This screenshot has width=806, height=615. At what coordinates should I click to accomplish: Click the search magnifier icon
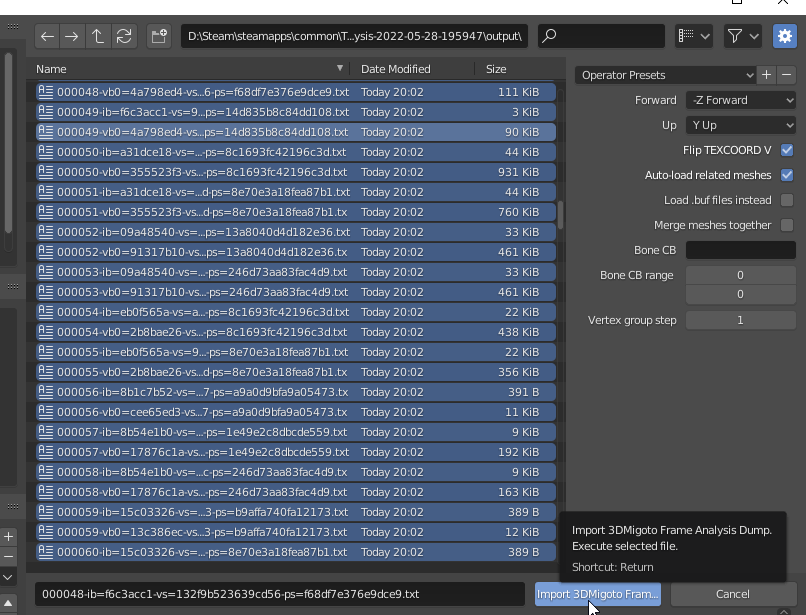(x=549, y=36)
